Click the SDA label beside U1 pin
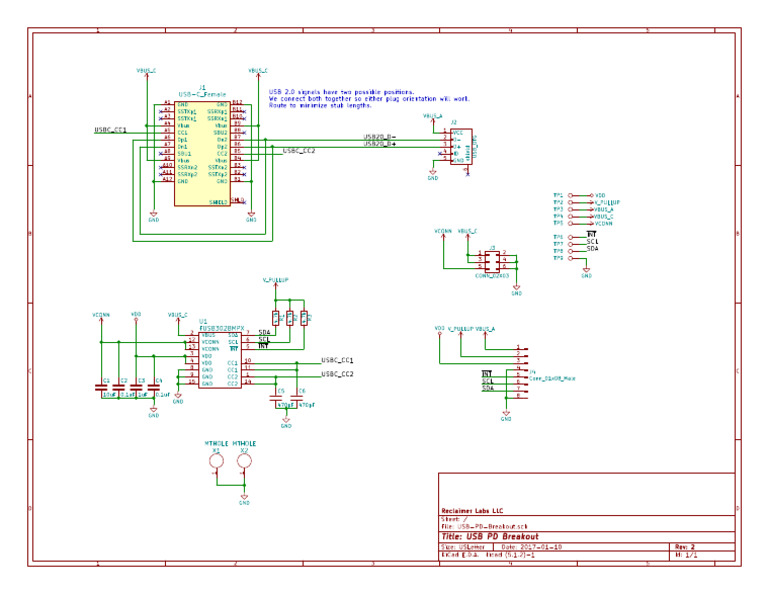 [264, 333]
